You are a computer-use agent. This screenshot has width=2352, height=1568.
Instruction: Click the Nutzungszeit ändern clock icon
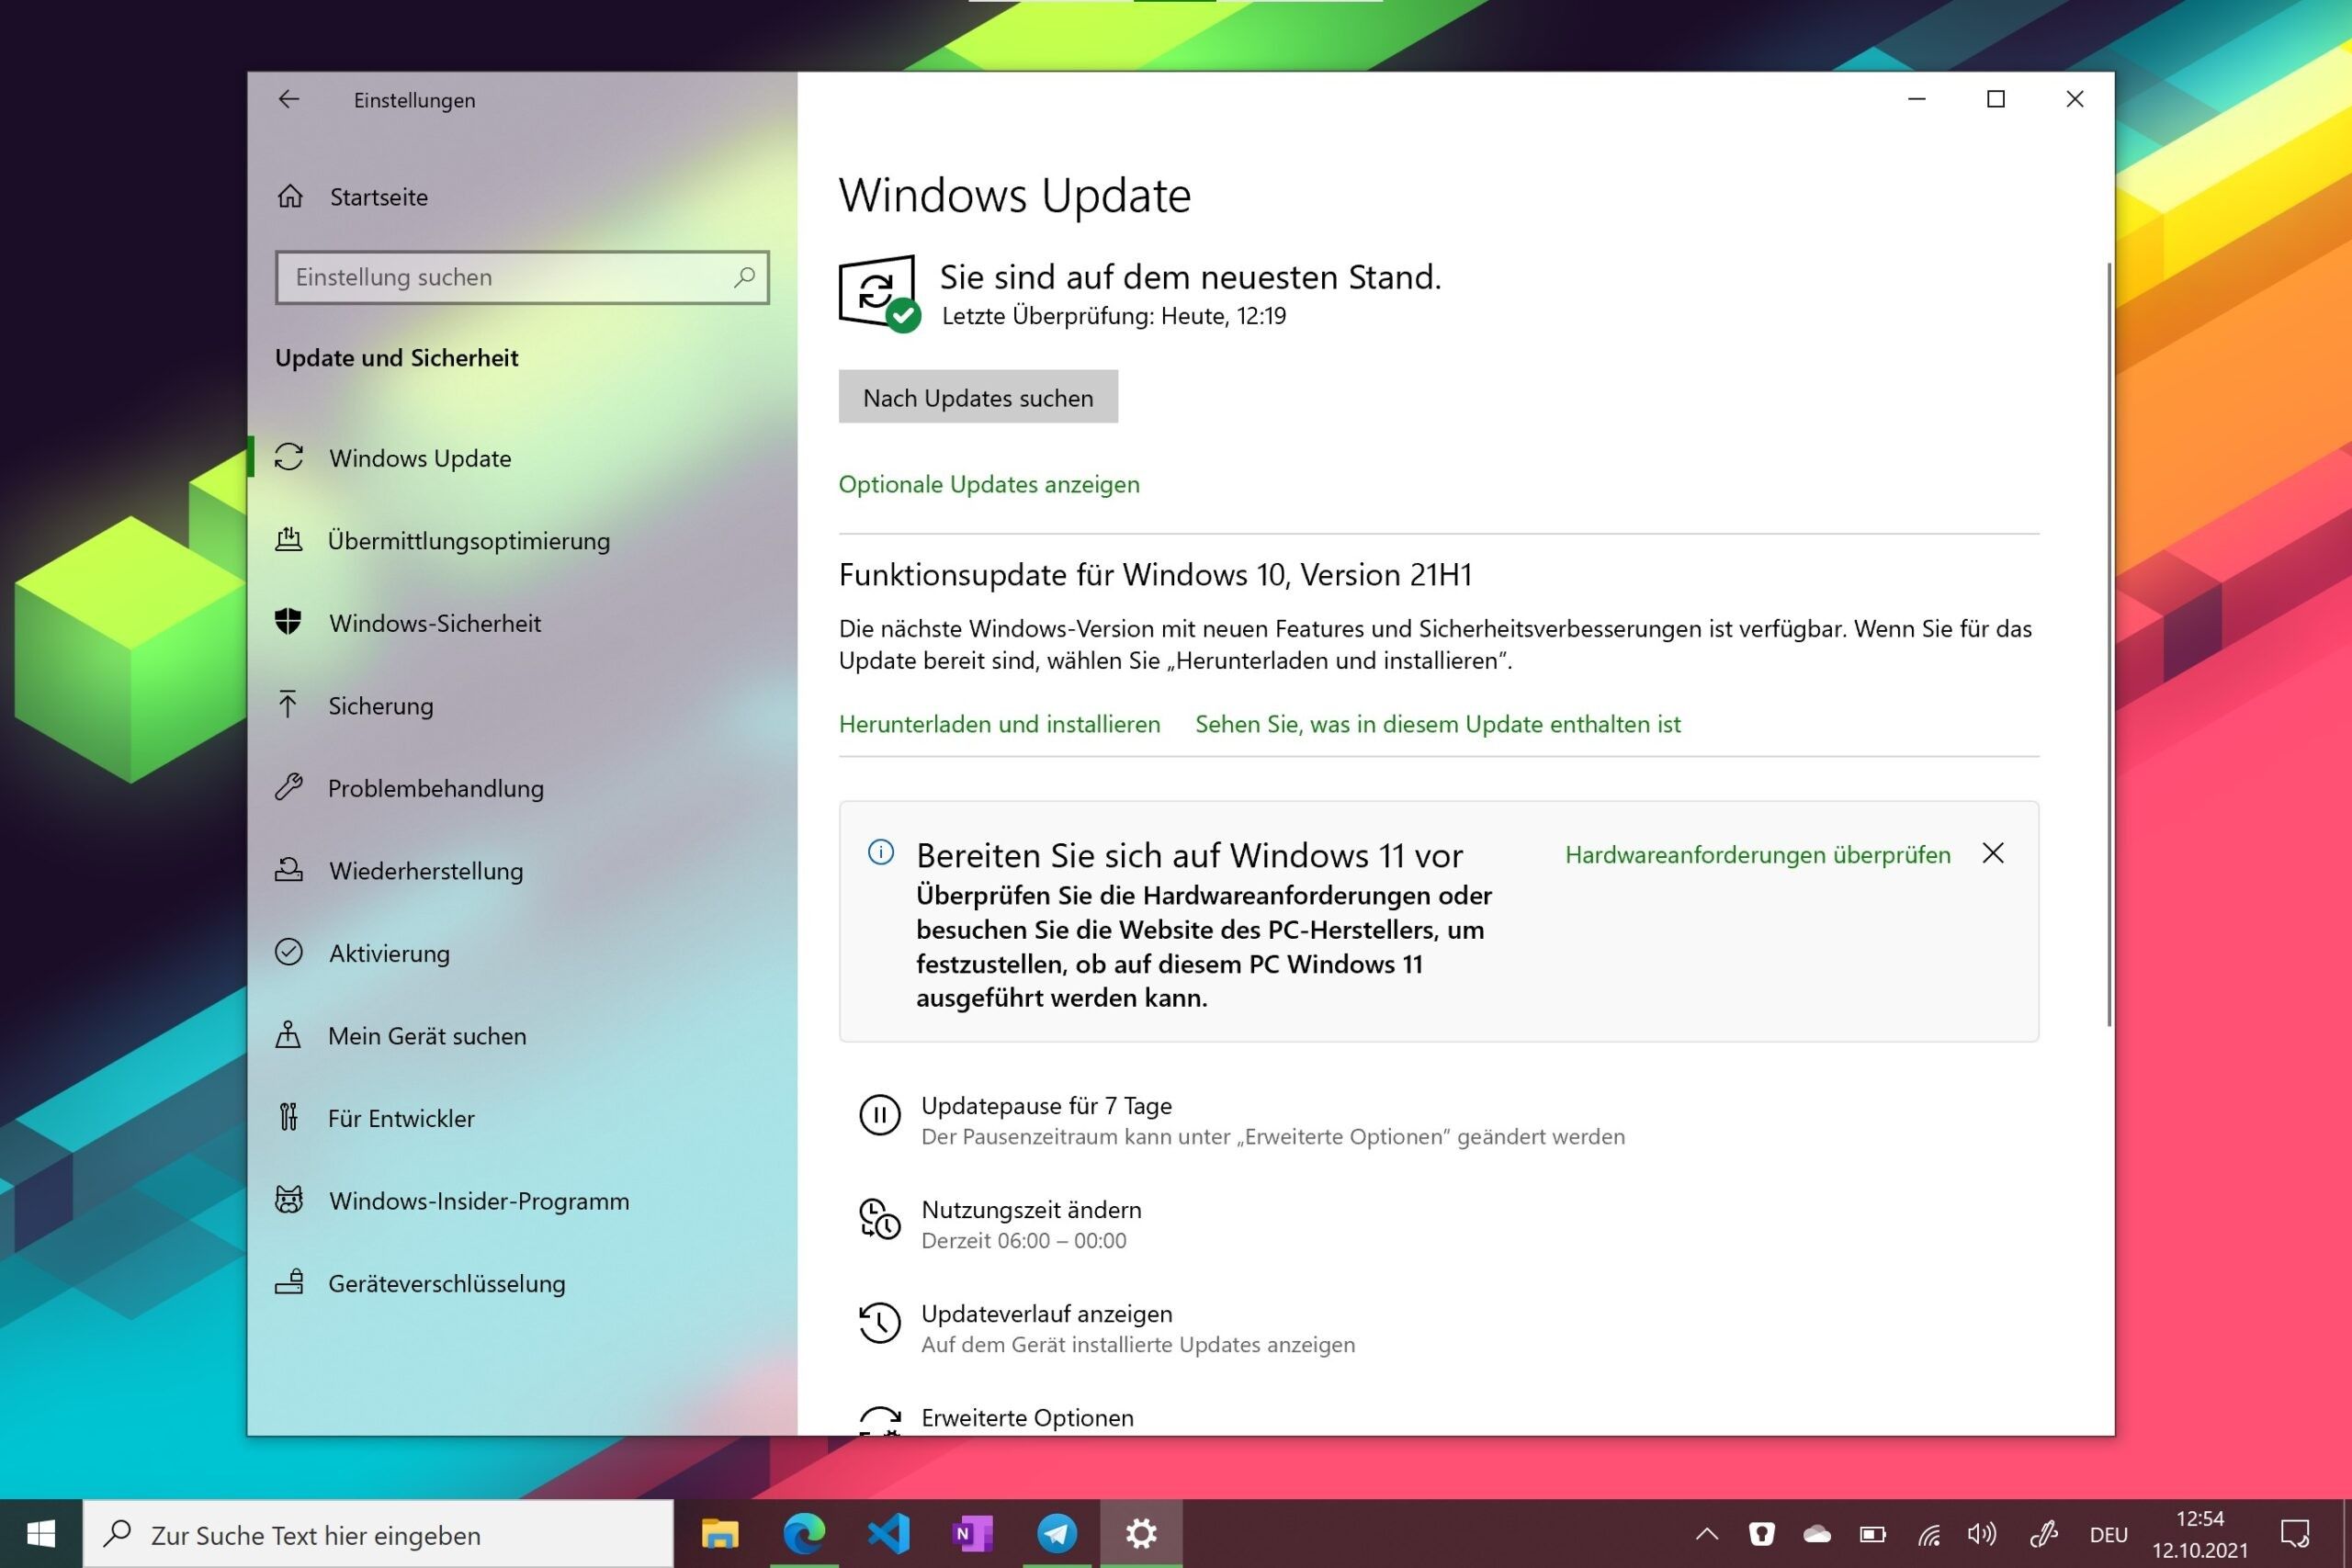879,1220
